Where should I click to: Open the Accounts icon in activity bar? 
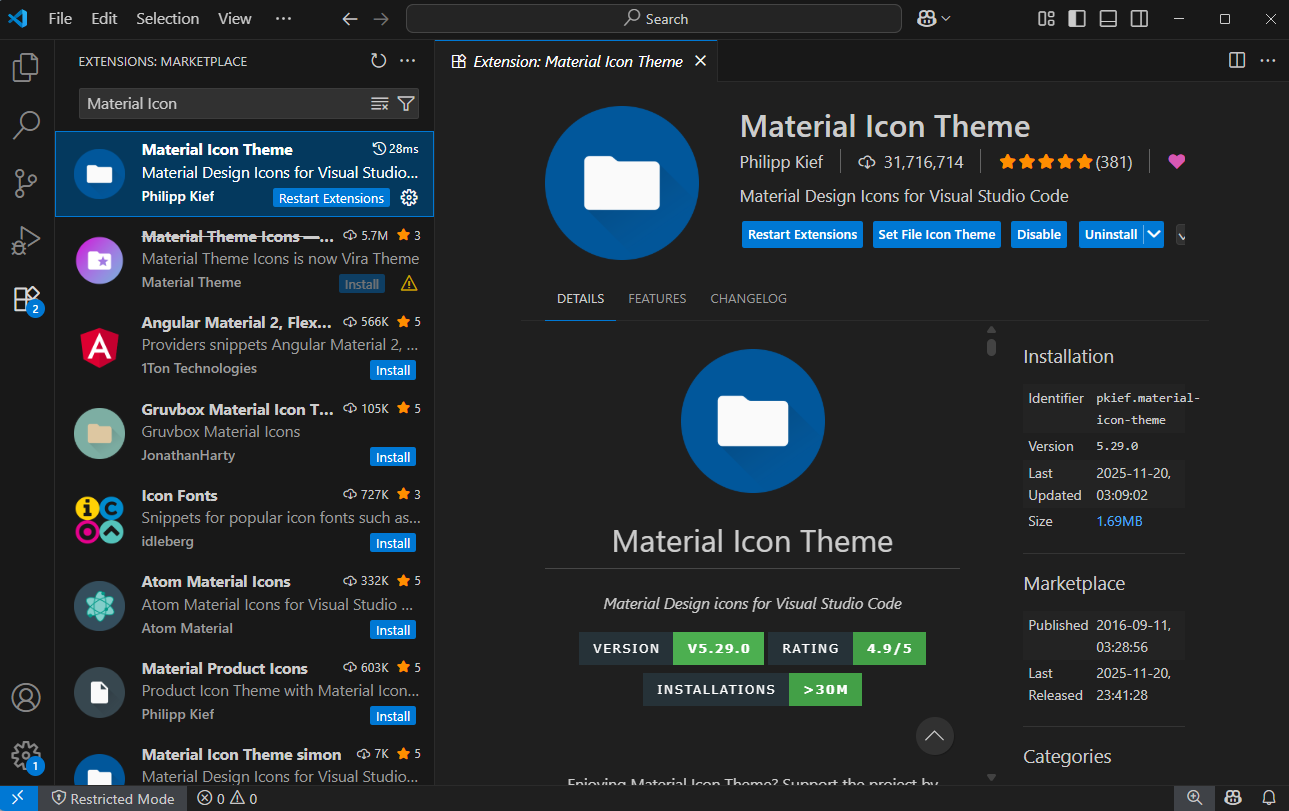pyautogui.click(x=26, y=697)
